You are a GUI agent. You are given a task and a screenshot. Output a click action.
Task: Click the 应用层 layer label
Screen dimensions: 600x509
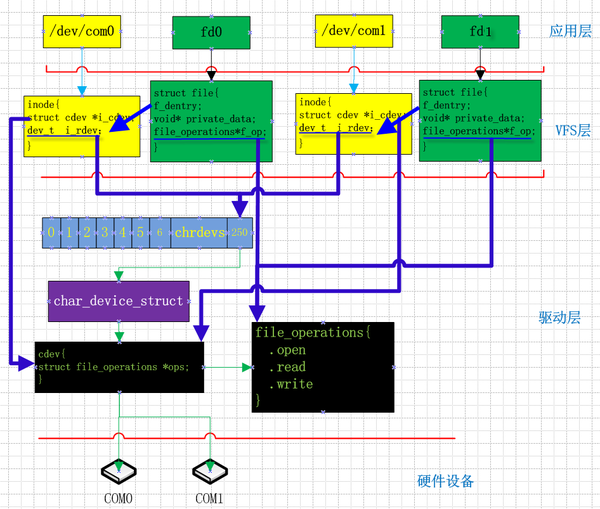(x=570, y=31)
